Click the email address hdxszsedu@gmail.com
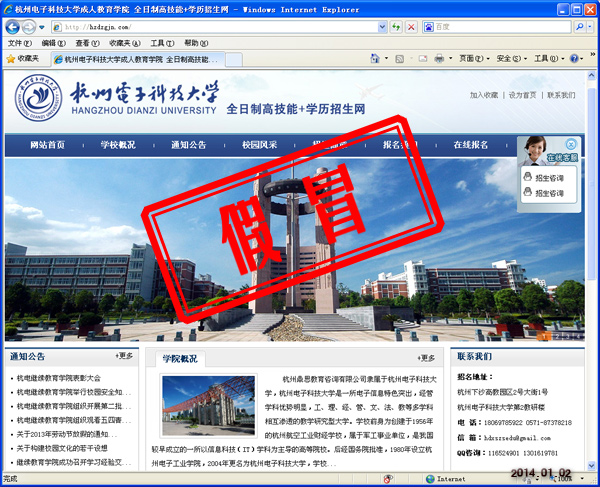 click(x=517, y=438)
